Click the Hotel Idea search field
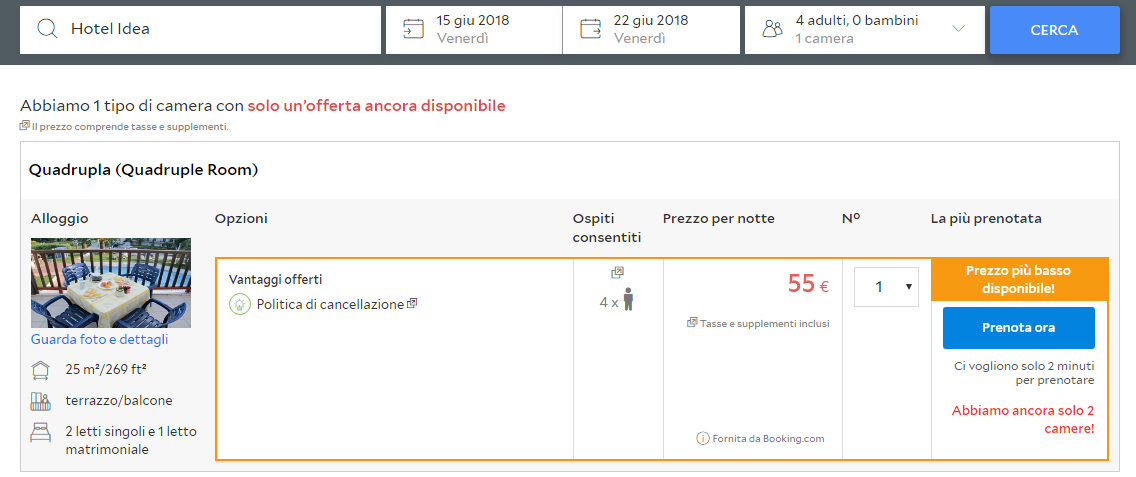The width and height of the screenshot is (1136, 477). coord(220,29)
